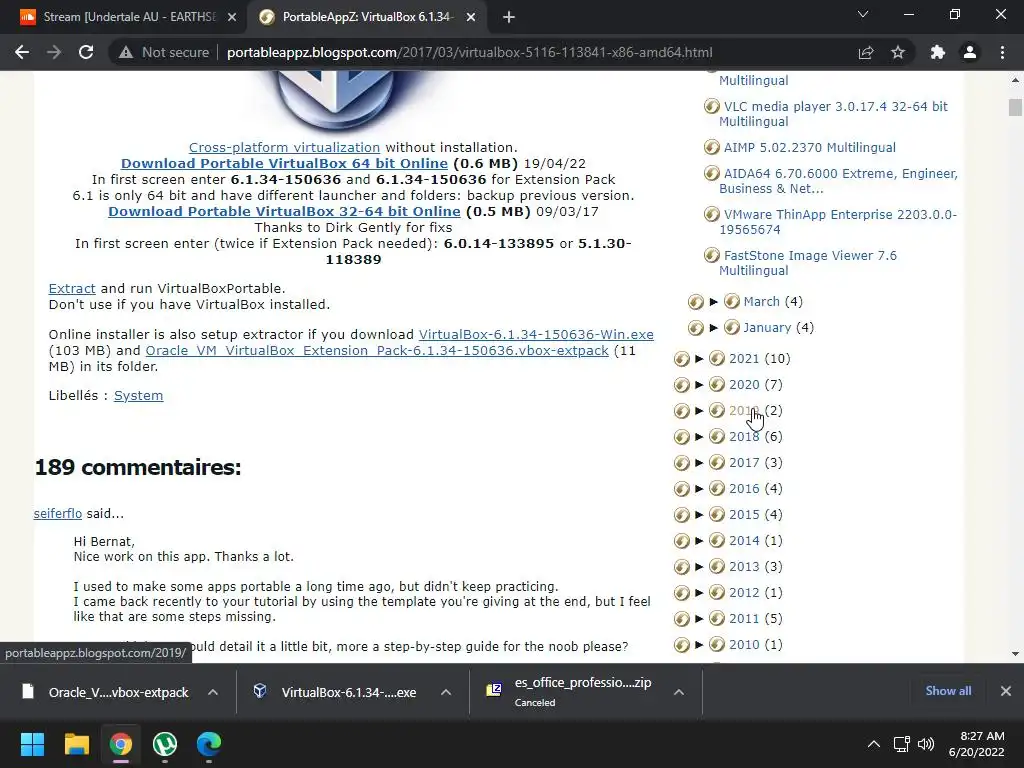Click the address bar URL
The image size is (1024, 768).
[469, 52]
